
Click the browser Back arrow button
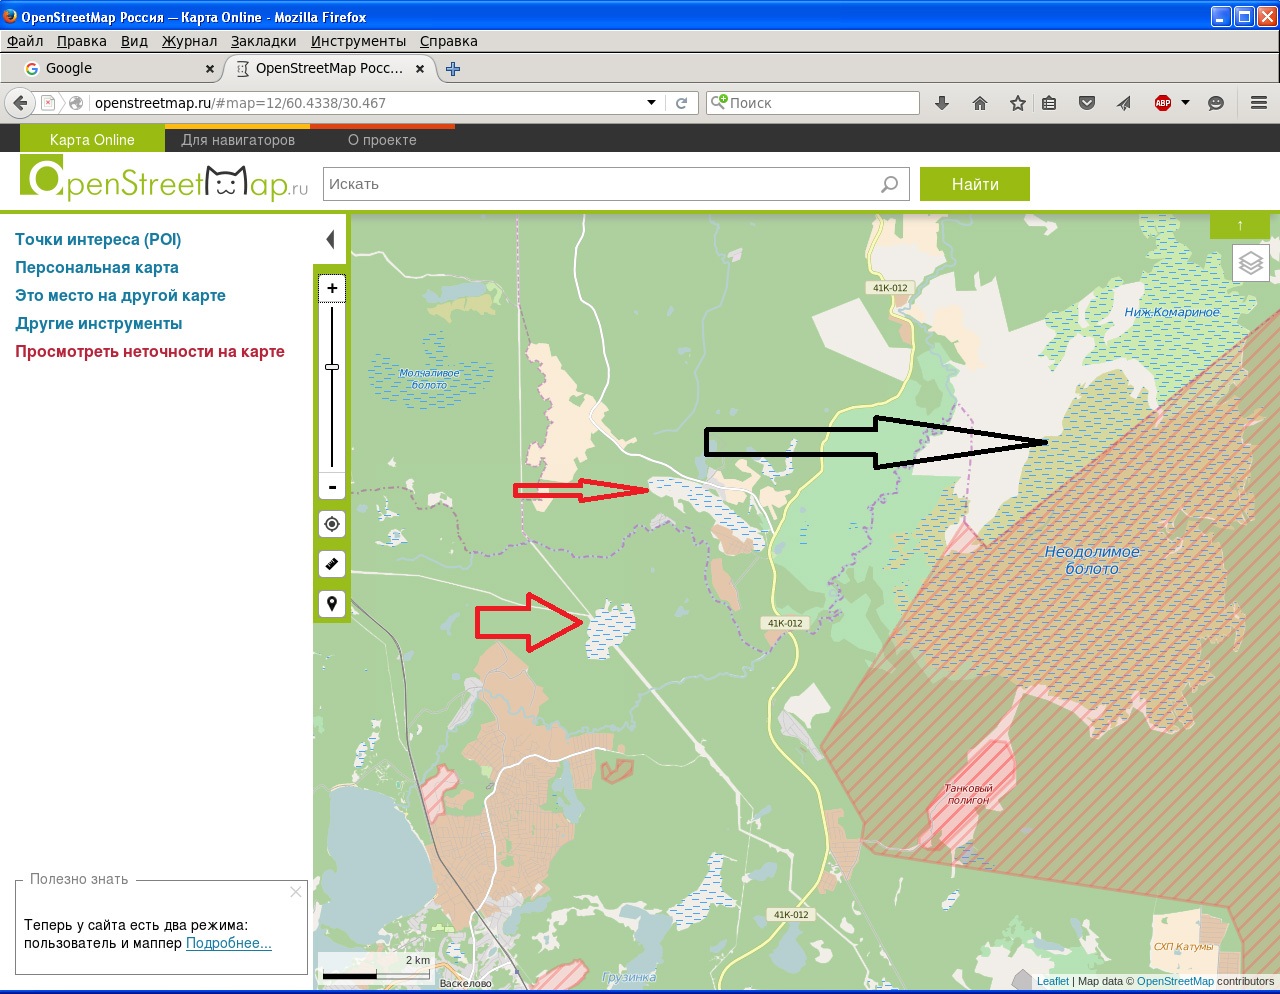tap(20, 103)
